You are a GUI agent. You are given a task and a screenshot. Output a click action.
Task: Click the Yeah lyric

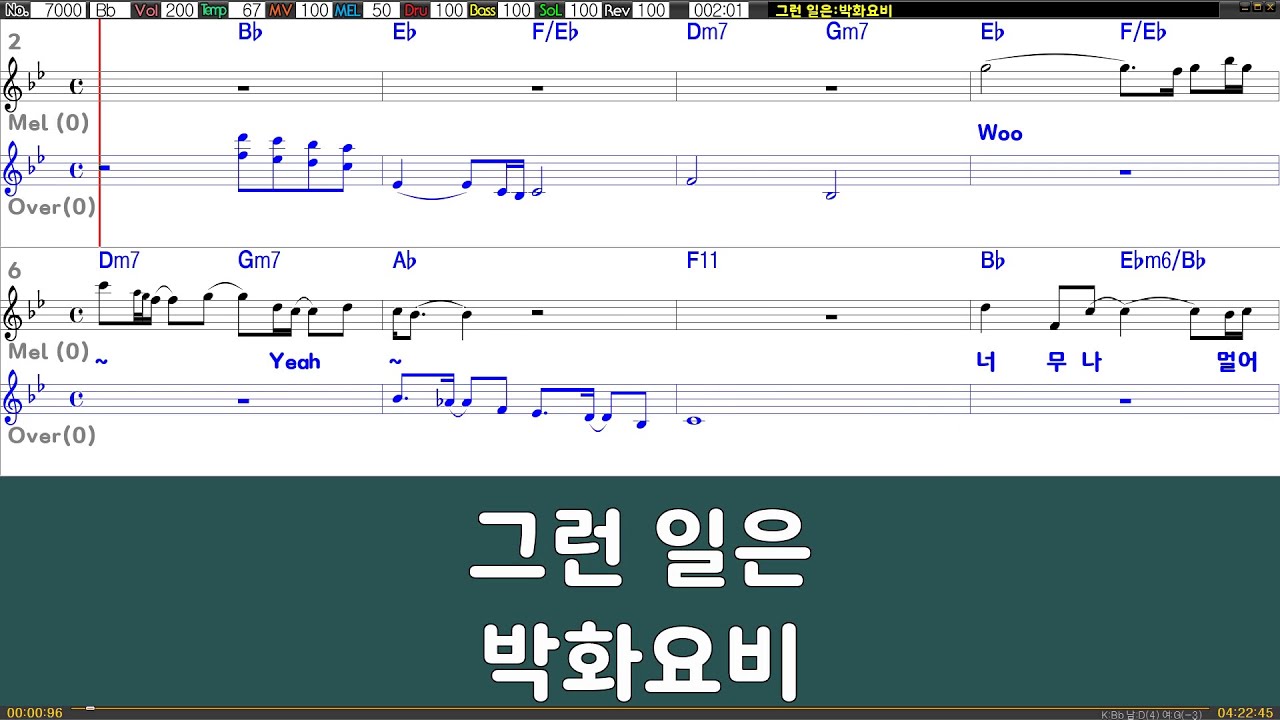tap(295, 361)
